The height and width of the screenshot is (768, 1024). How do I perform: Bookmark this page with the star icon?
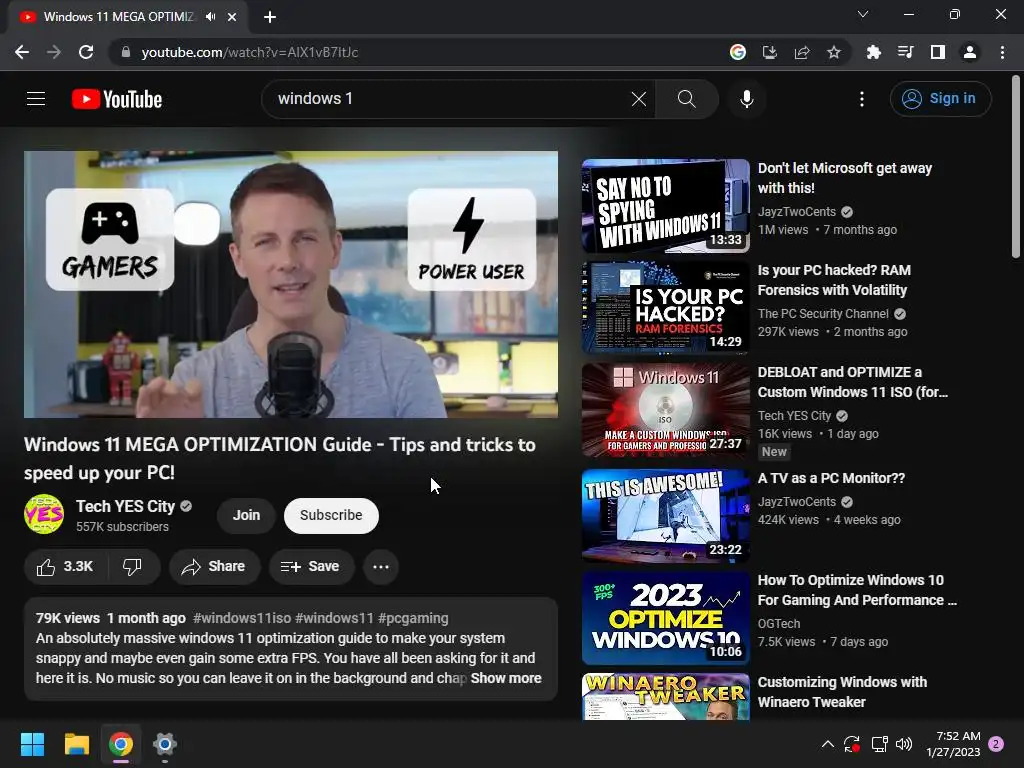(834, 52)
